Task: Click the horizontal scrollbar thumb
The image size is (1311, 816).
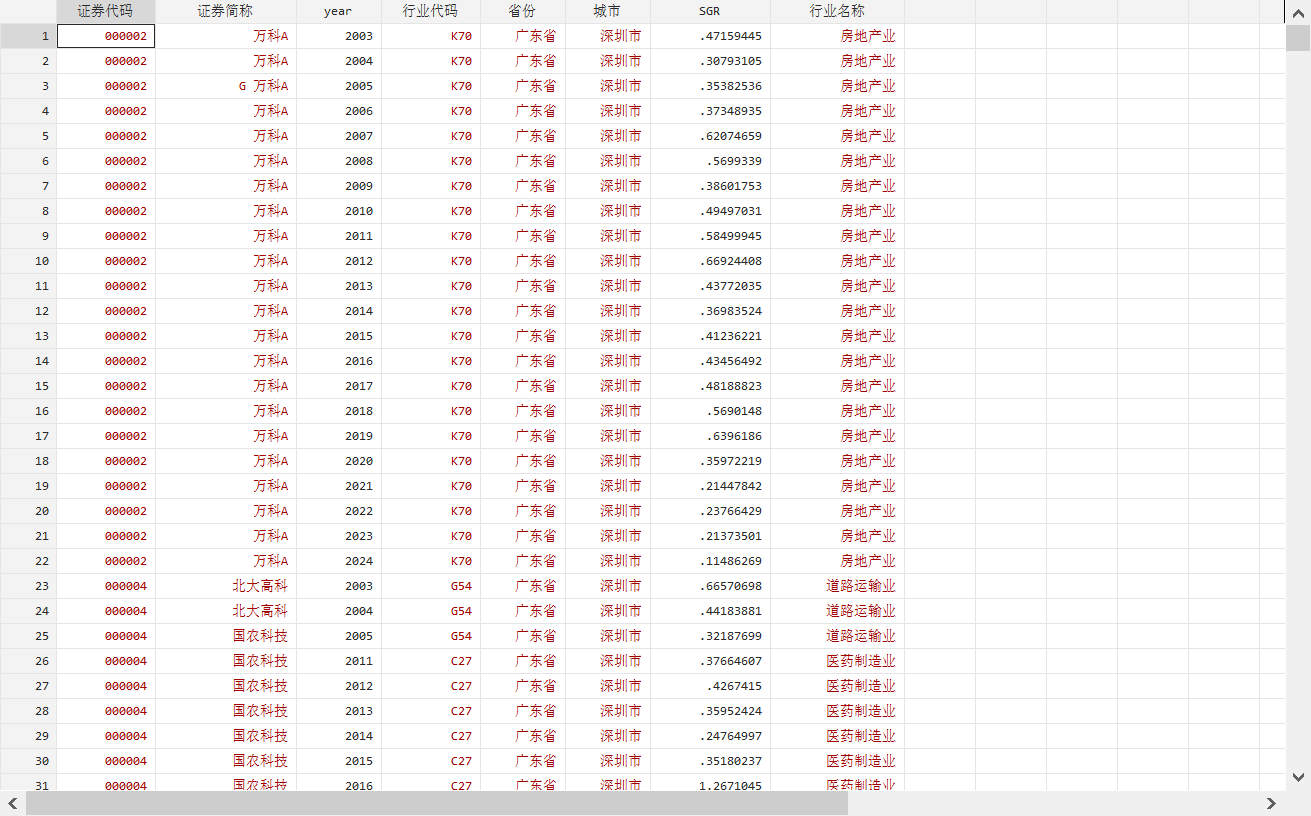Action: coord(437,803)
